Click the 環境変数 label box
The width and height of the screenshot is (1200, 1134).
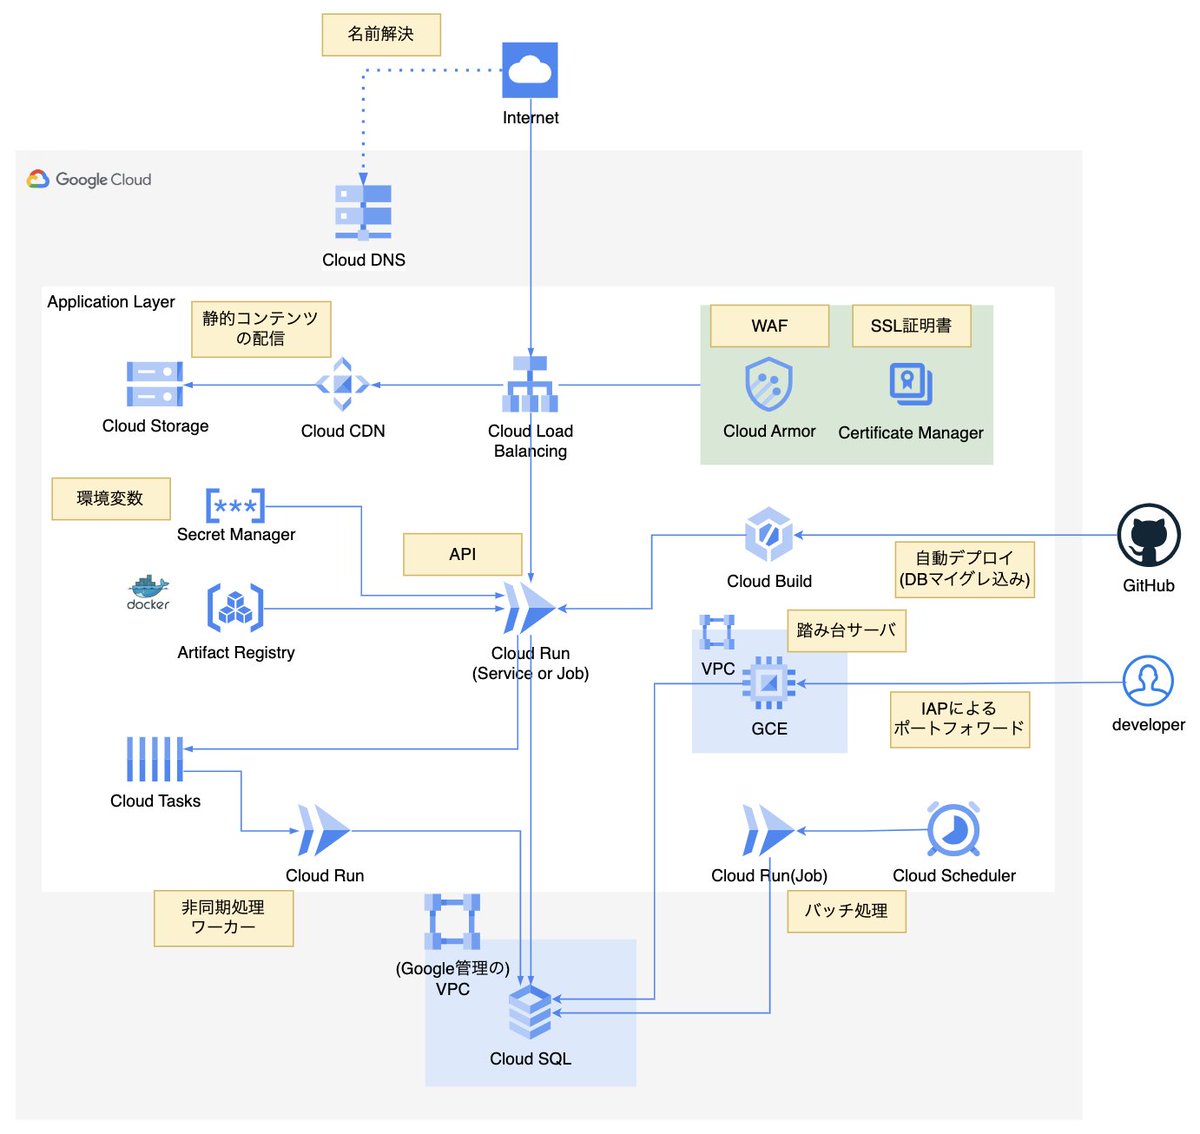[111, 498]
